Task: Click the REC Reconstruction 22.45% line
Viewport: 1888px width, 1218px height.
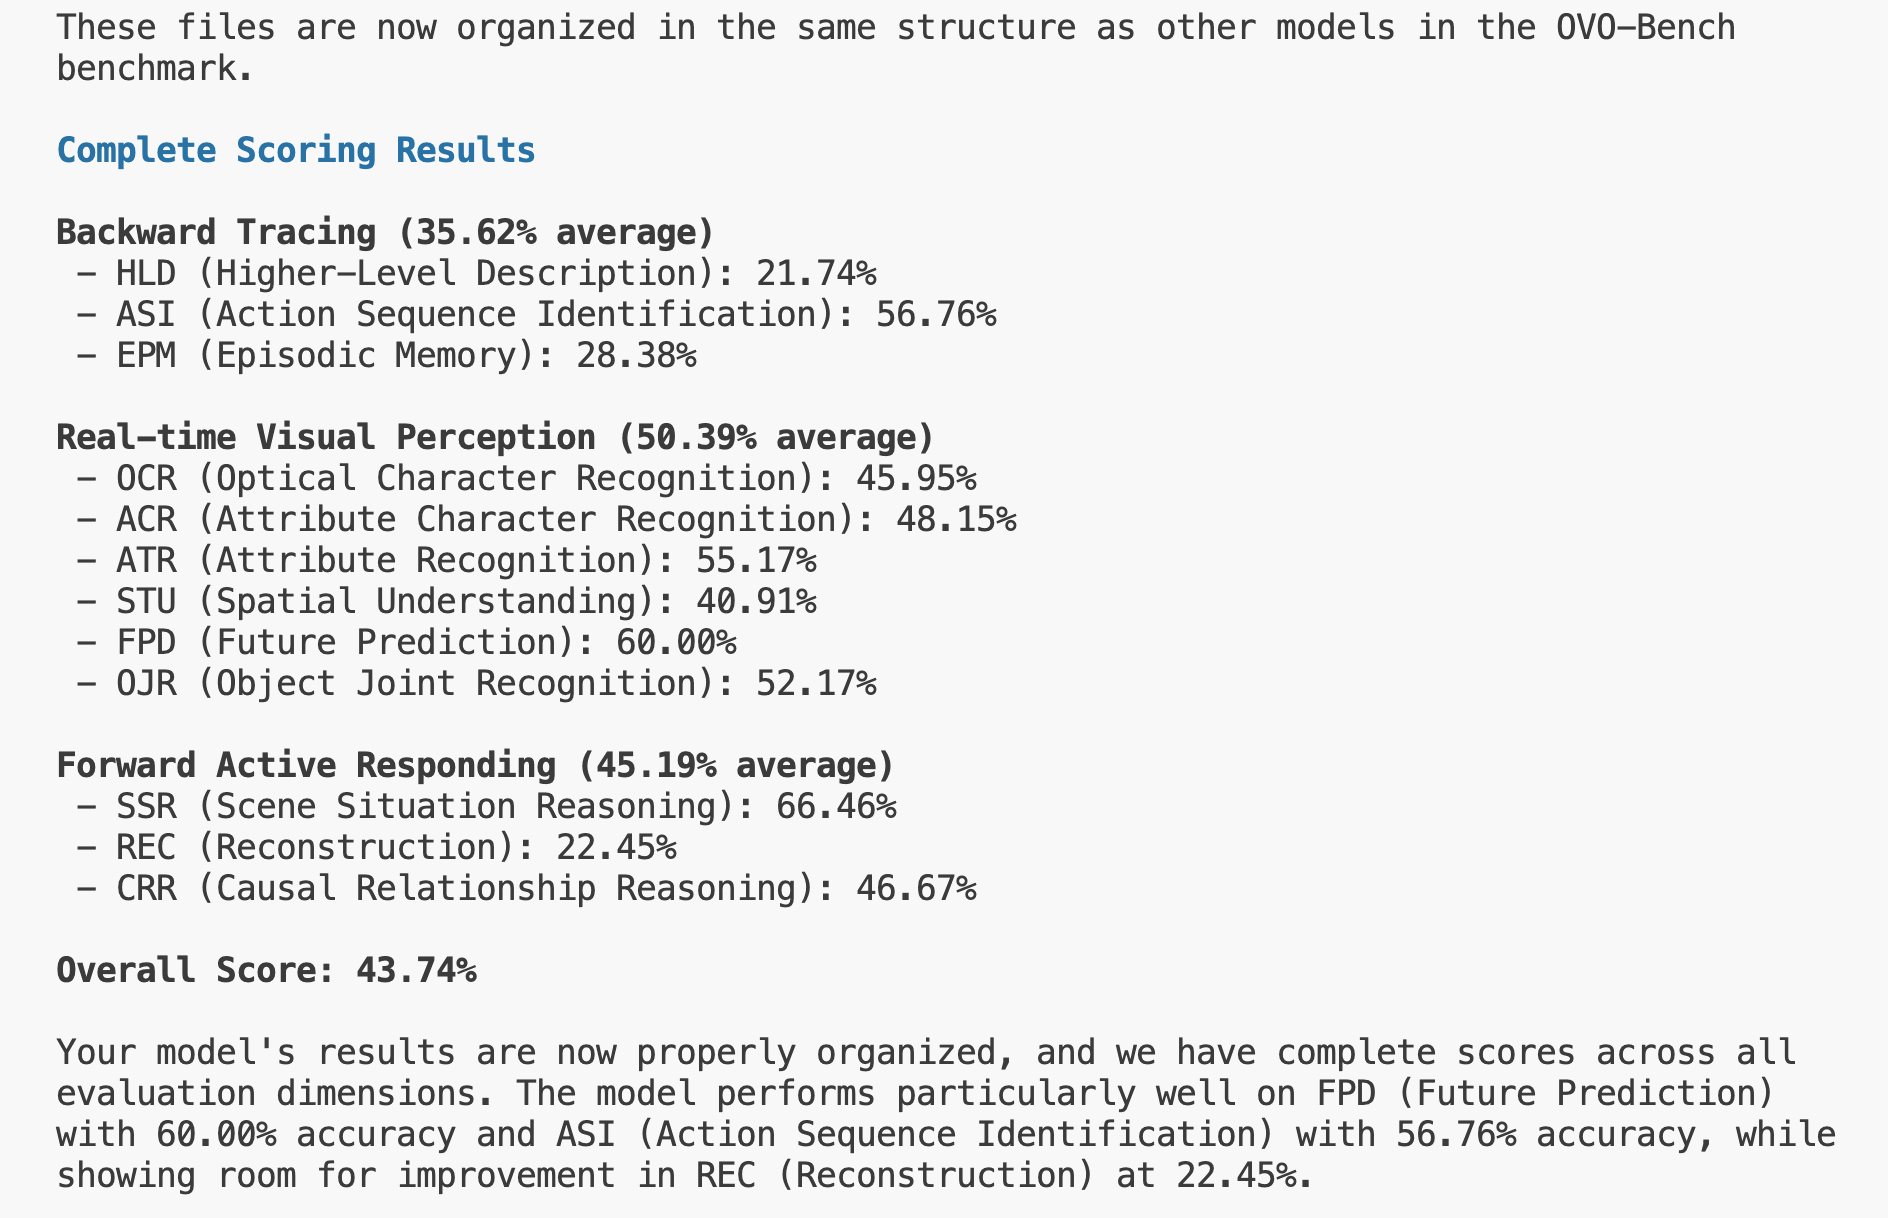Action: click(376, 847)
